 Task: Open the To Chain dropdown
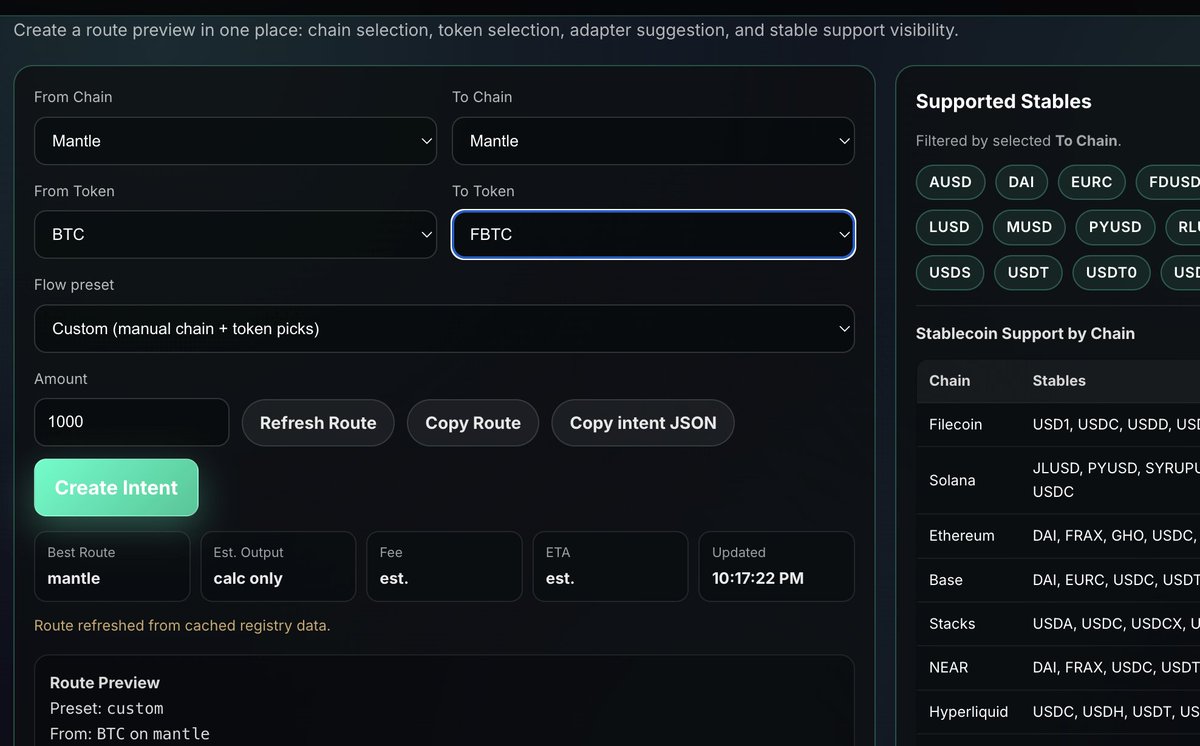click(x=653, y=141)
